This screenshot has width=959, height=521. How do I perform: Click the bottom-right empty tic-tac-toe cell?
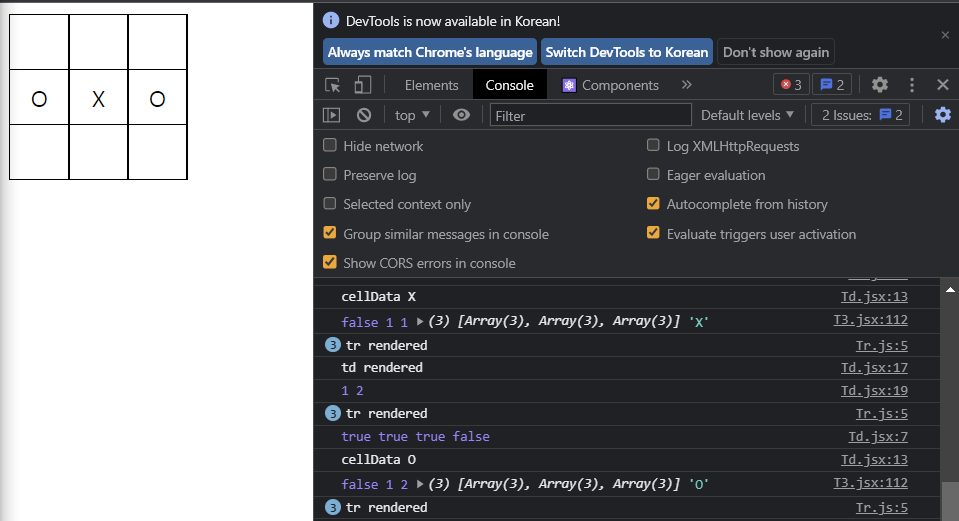pyautogui.click(x=157, y=152)
